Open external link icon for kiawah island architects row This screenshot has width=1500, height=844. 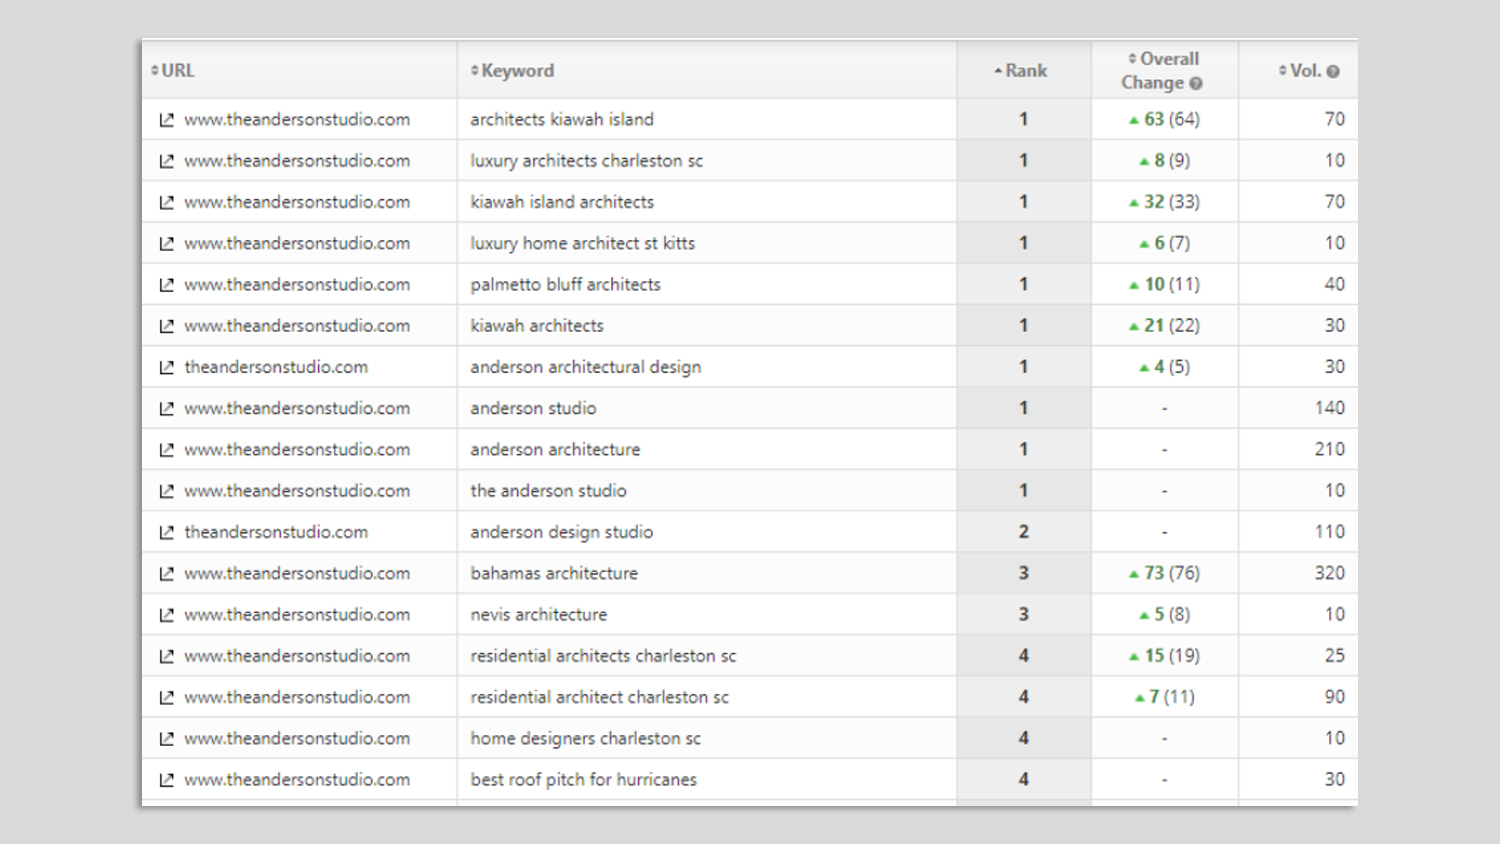pyautogui.click(x=166, y=202)
